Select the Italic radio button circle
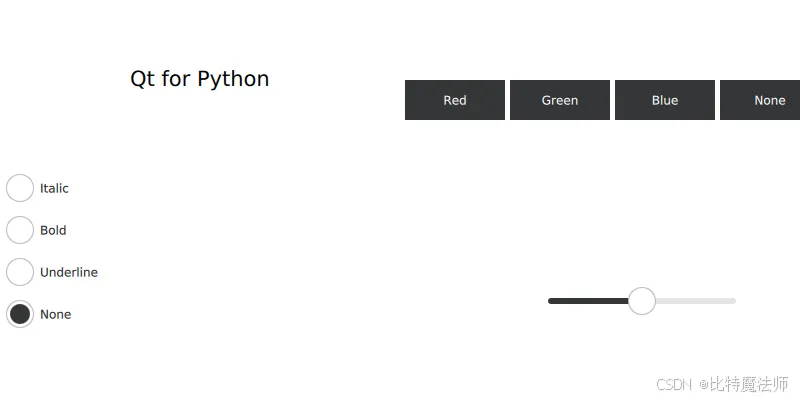This screenshot has width=800, height=400. [20, 188]
